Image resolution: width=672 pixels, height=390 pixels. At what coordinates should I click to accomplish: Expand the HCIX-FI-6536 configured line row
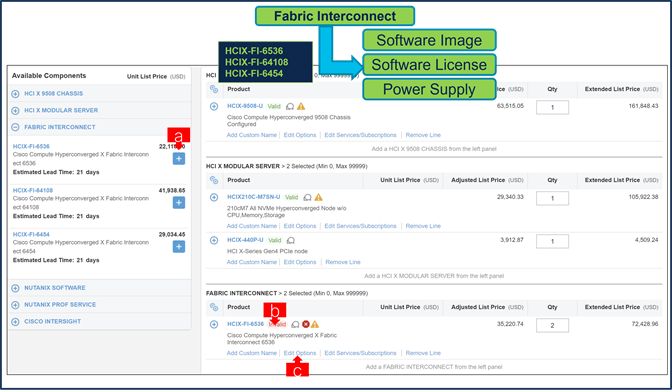214,324
